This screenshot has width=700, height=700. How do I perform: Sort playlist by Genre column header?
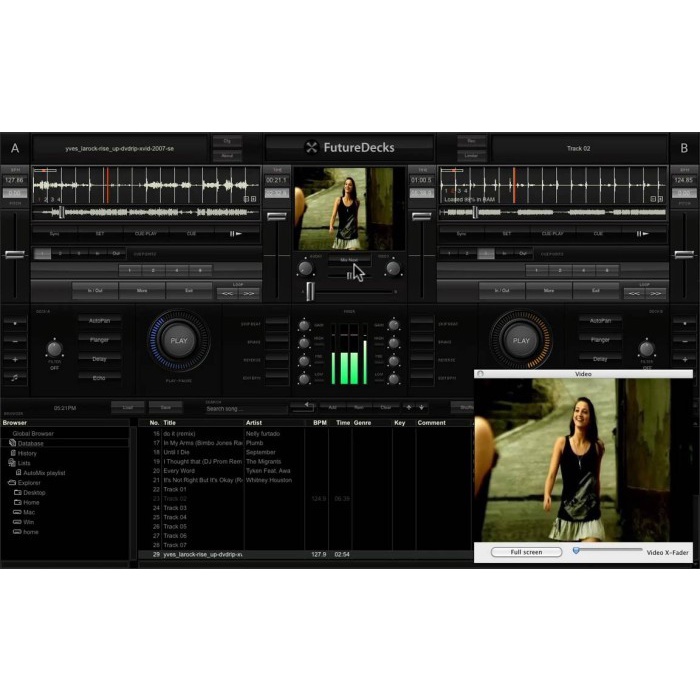point(362,422)
